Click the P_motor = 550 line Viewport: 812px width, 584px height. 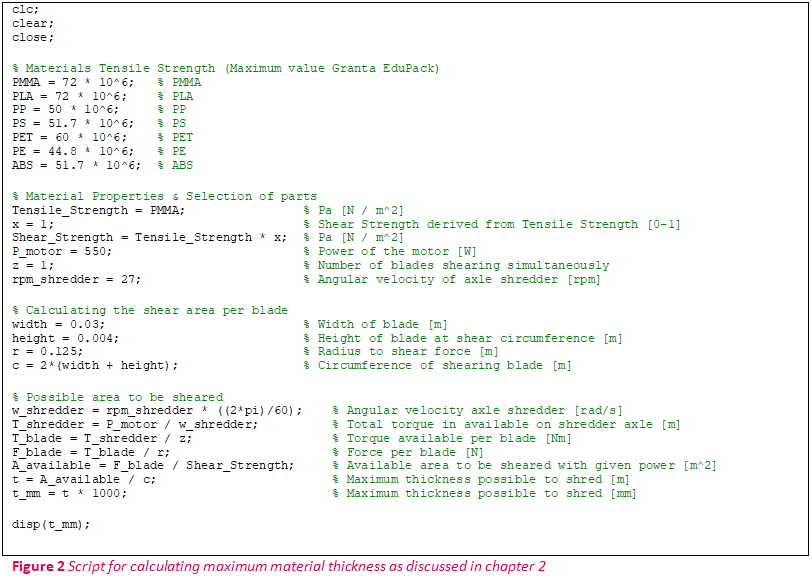pos(60,251)
